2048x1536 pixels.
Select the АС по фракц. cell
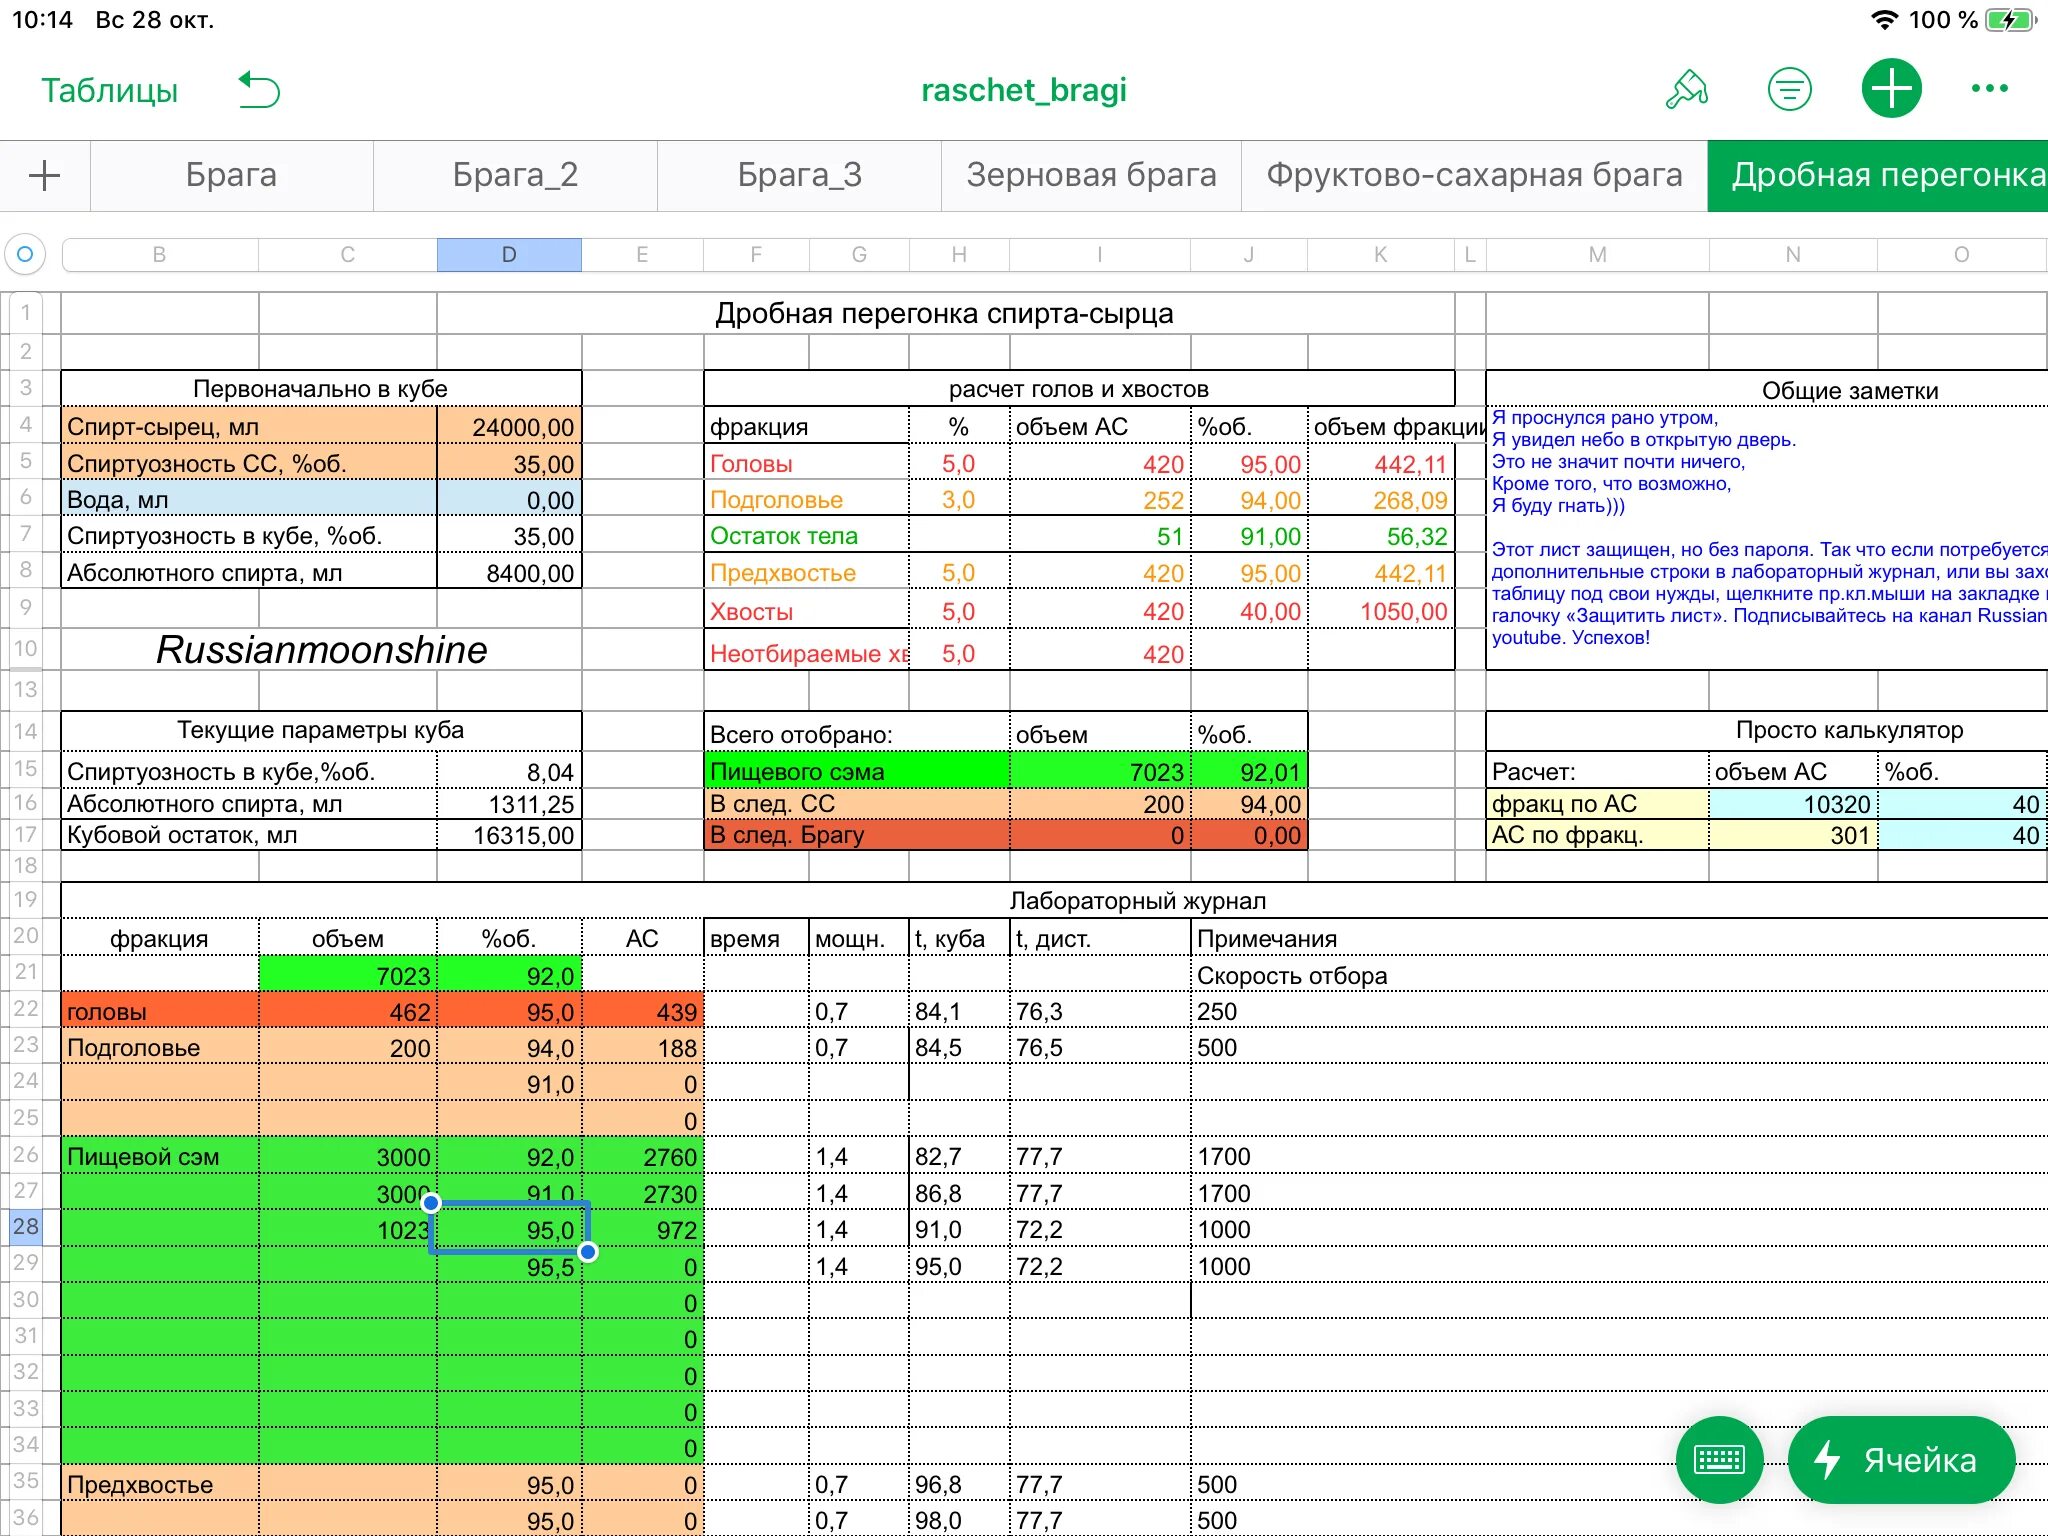[x=1597, y=835]
